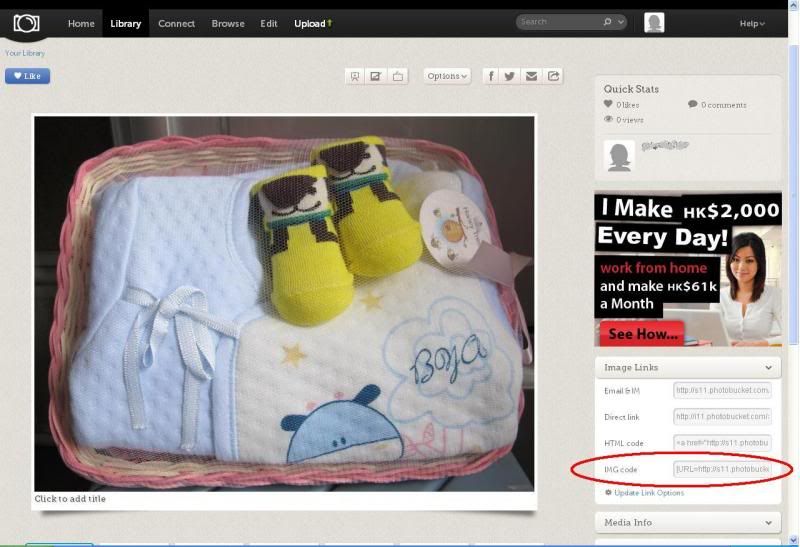Expand the Media Info panel
The height and width of the screenshot is (547, 800).
click(x=768, y=522)
